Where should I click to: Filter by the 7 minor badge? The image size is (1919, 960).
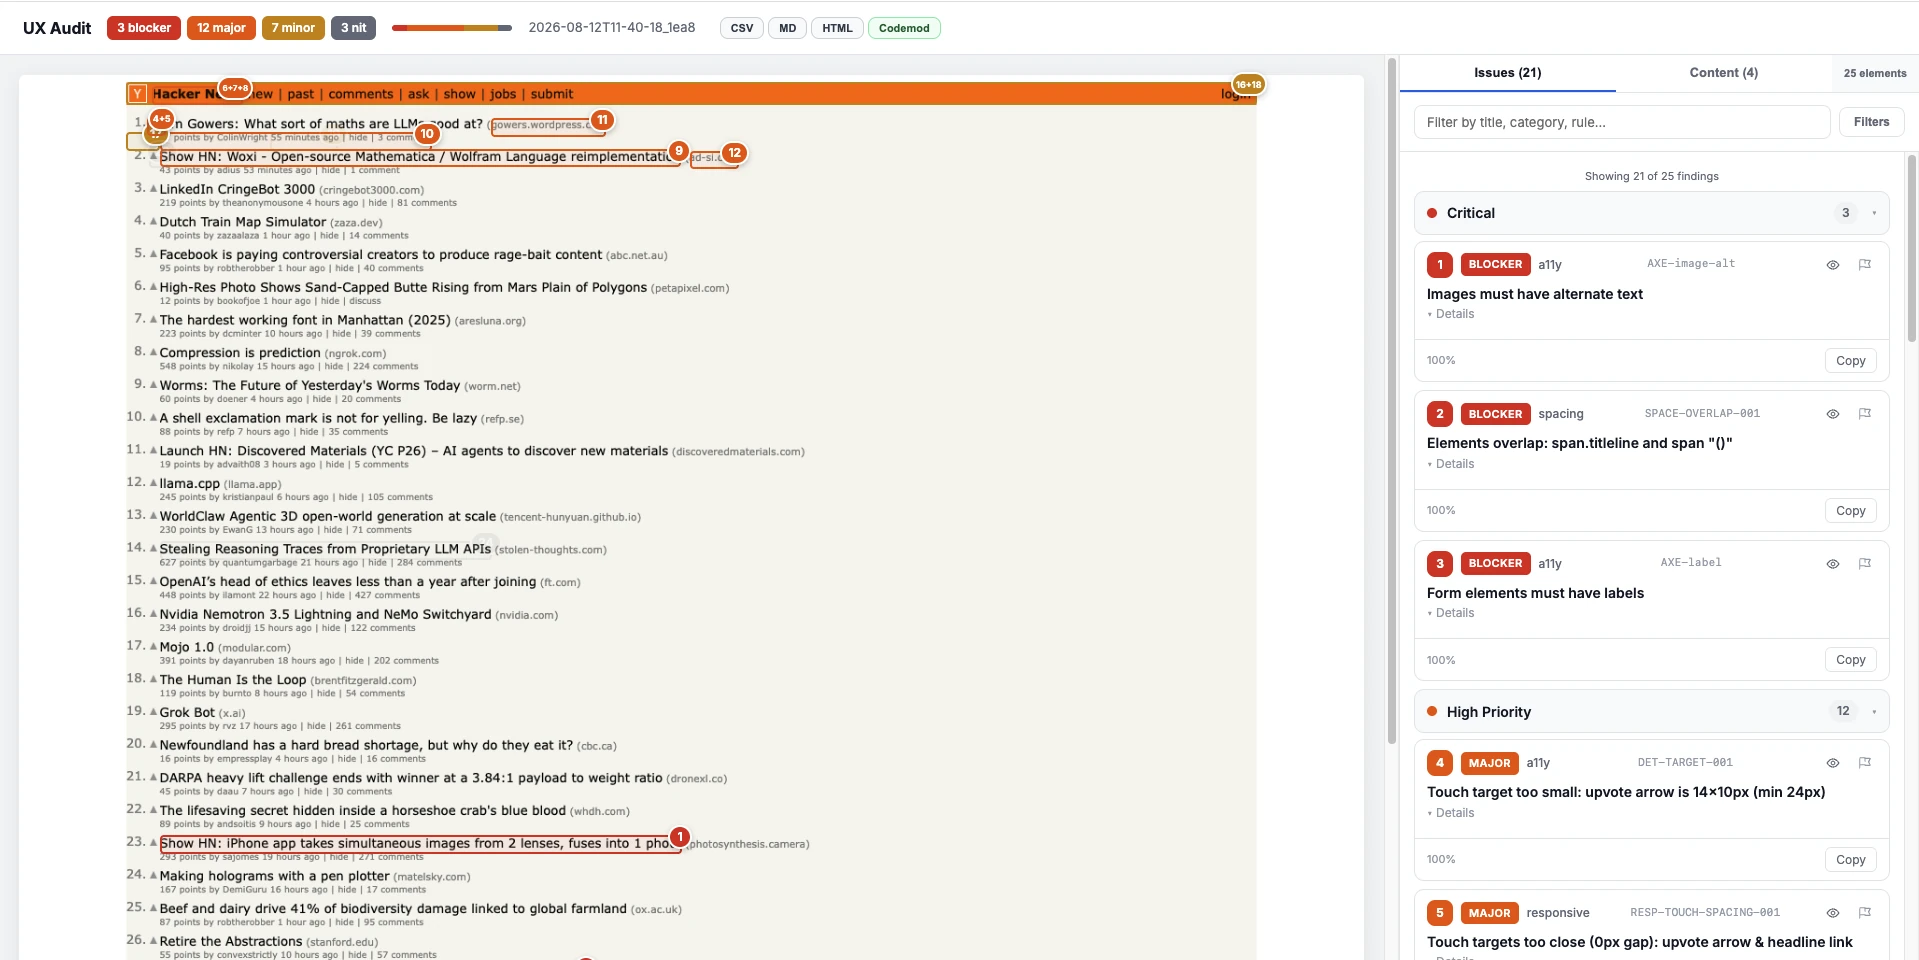(x=293, y=28)
